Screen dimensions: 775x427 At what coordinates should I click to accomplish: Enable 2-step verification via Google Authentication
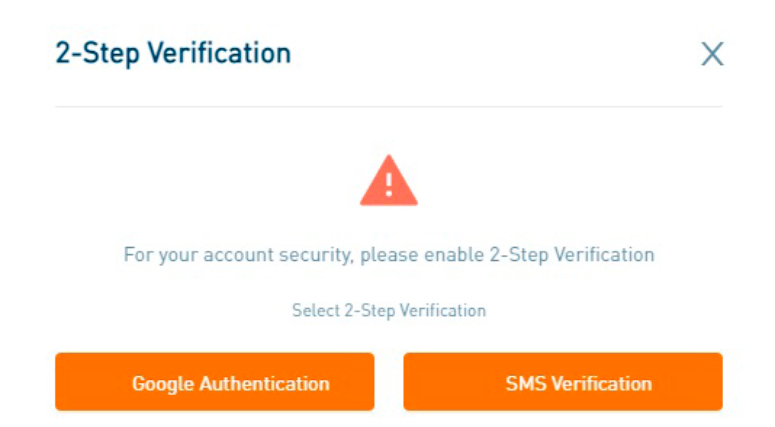[215, 382]
